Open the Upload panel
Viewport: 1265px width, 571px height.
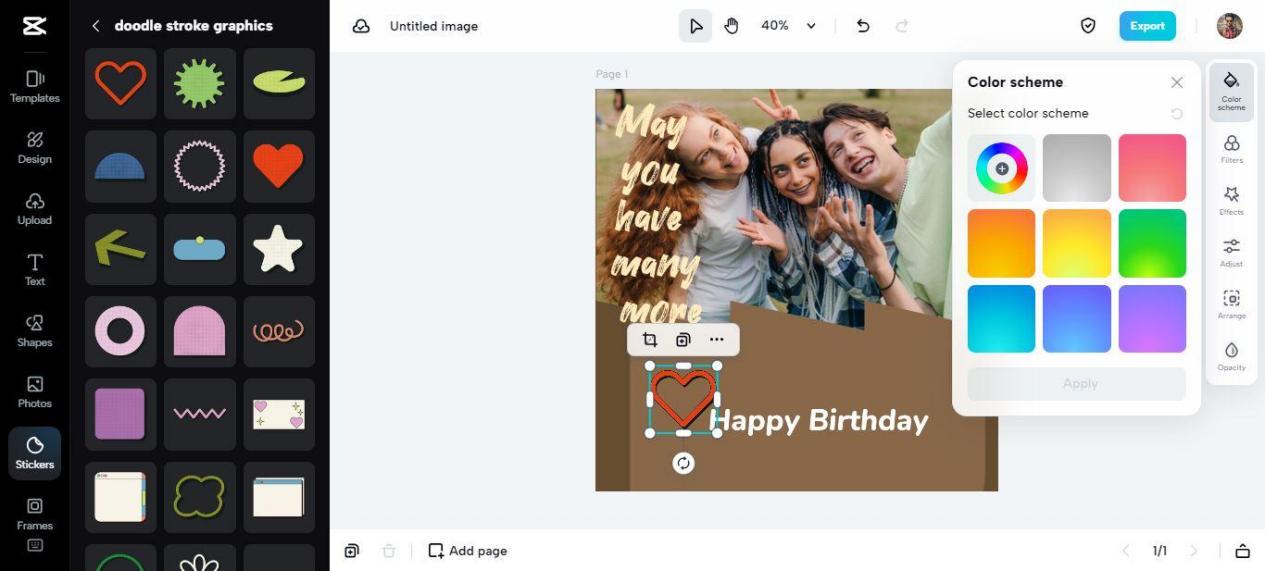[35, 209]
